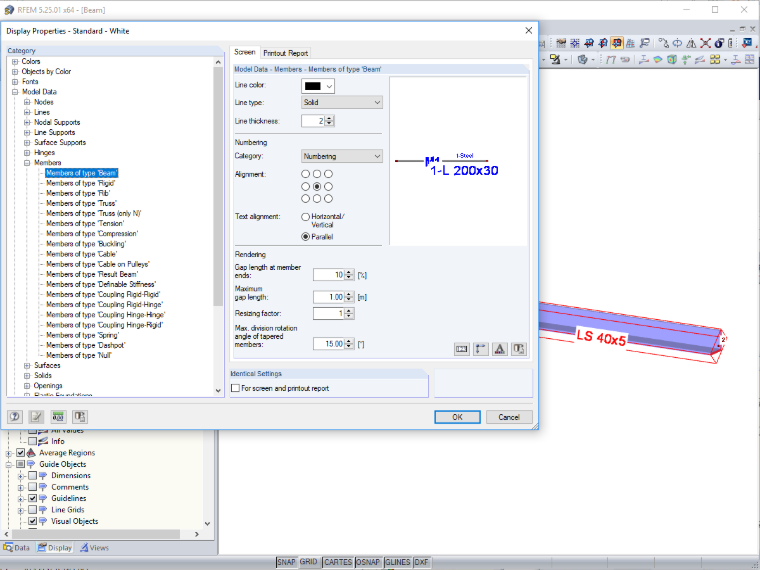Viewport: 760px width, 570px height.
Task: Click the Resizing factor input field
Action: tap(329, 314)
